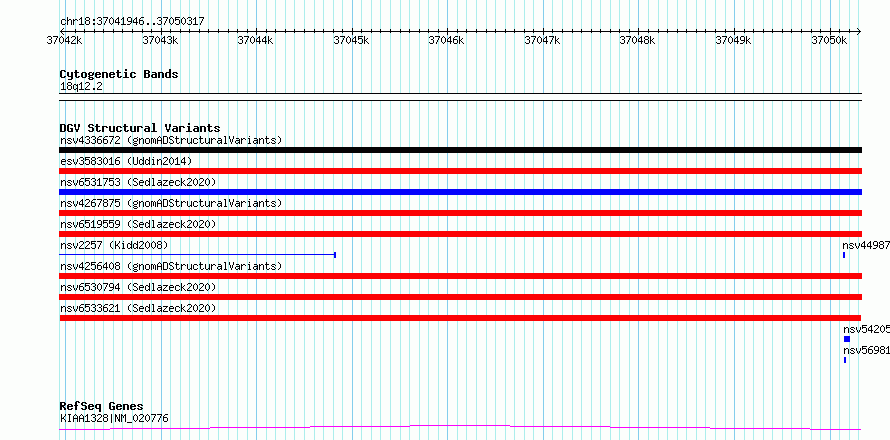890x440 pixels.
Task: Select the magenta KIAA1328 gene line
Action: 460,428
